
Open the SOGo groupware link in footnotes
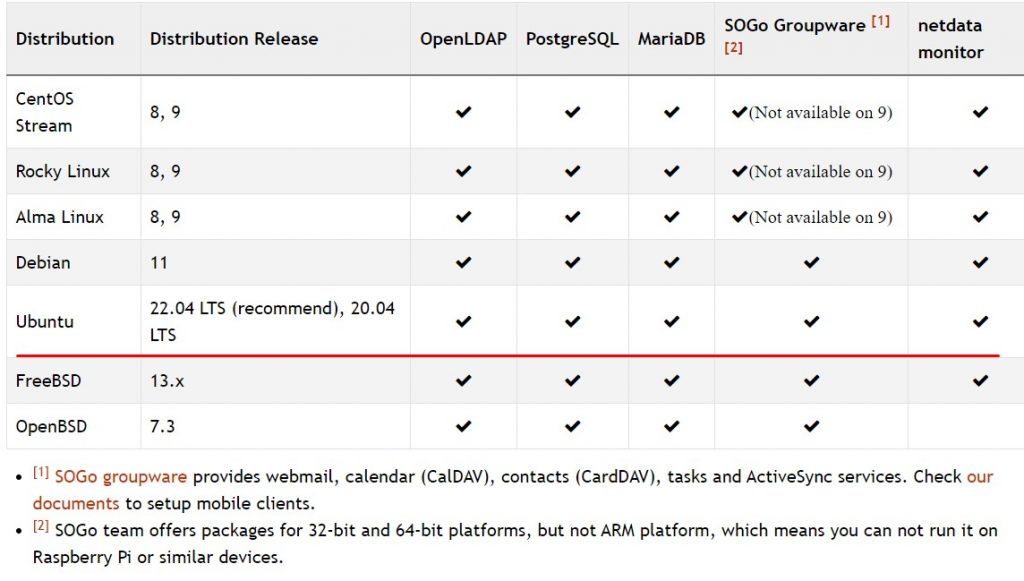click(121, 477)
